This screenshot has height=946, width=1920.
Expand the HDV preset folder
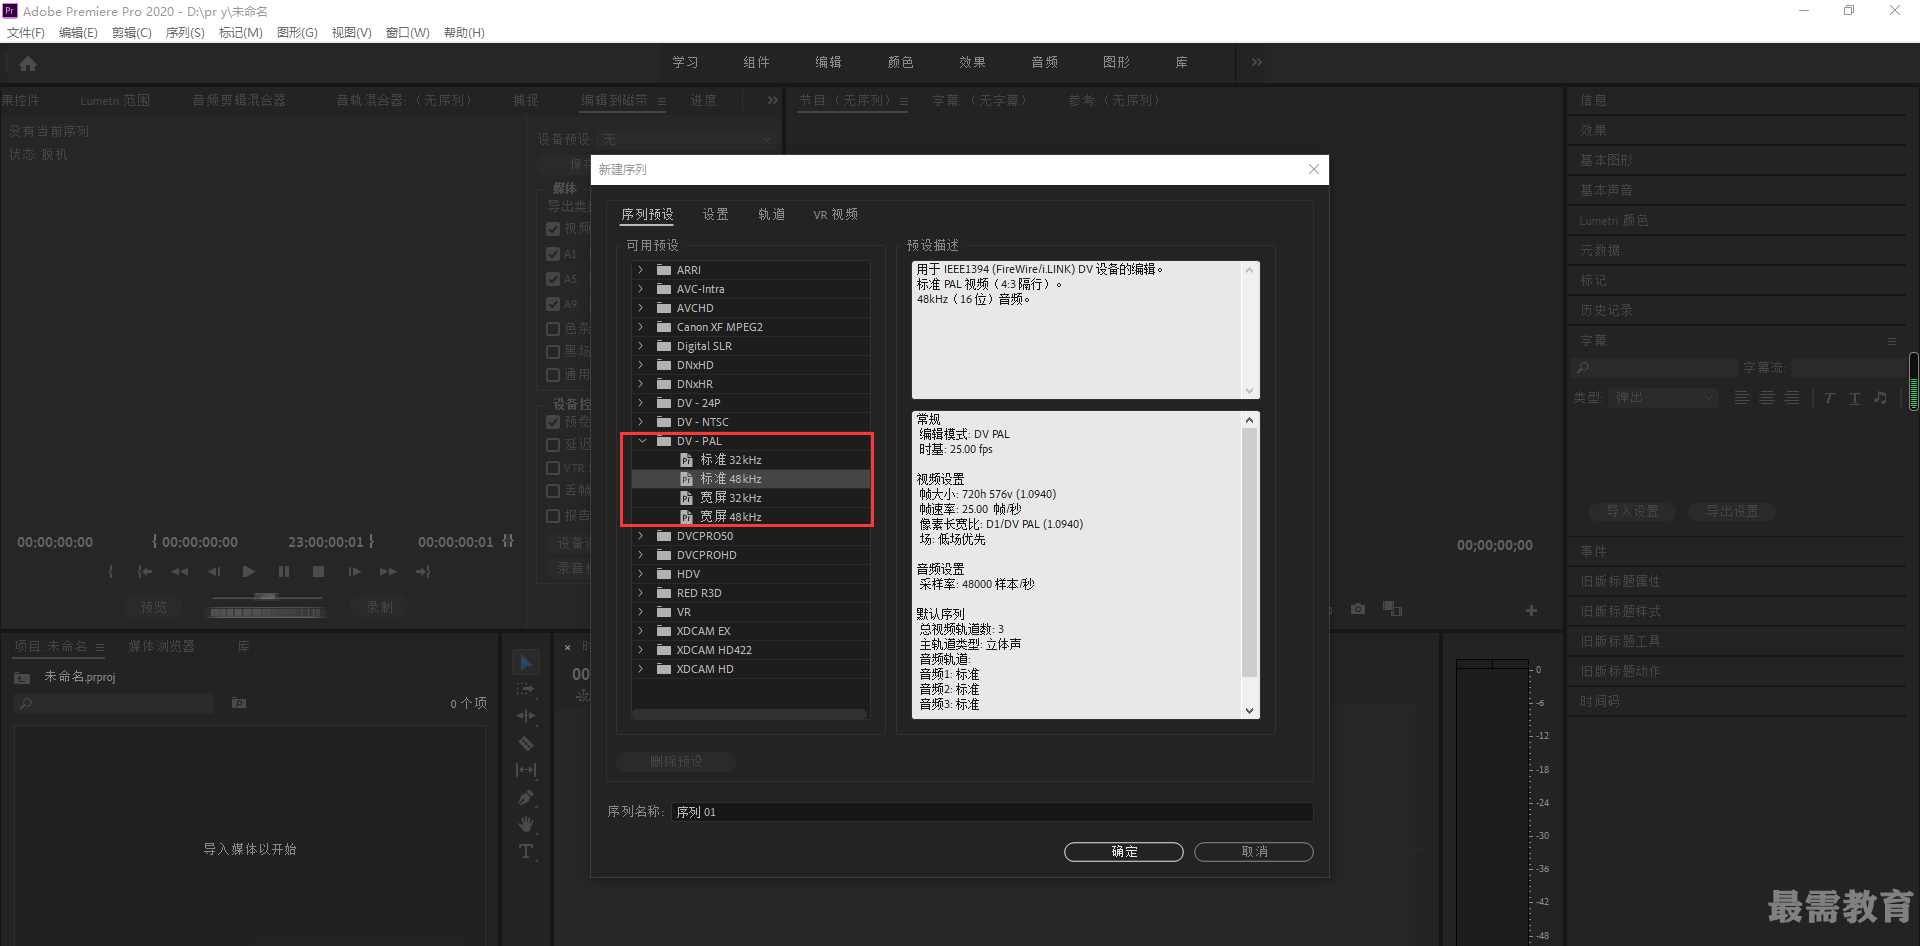[x=641, y=574]
